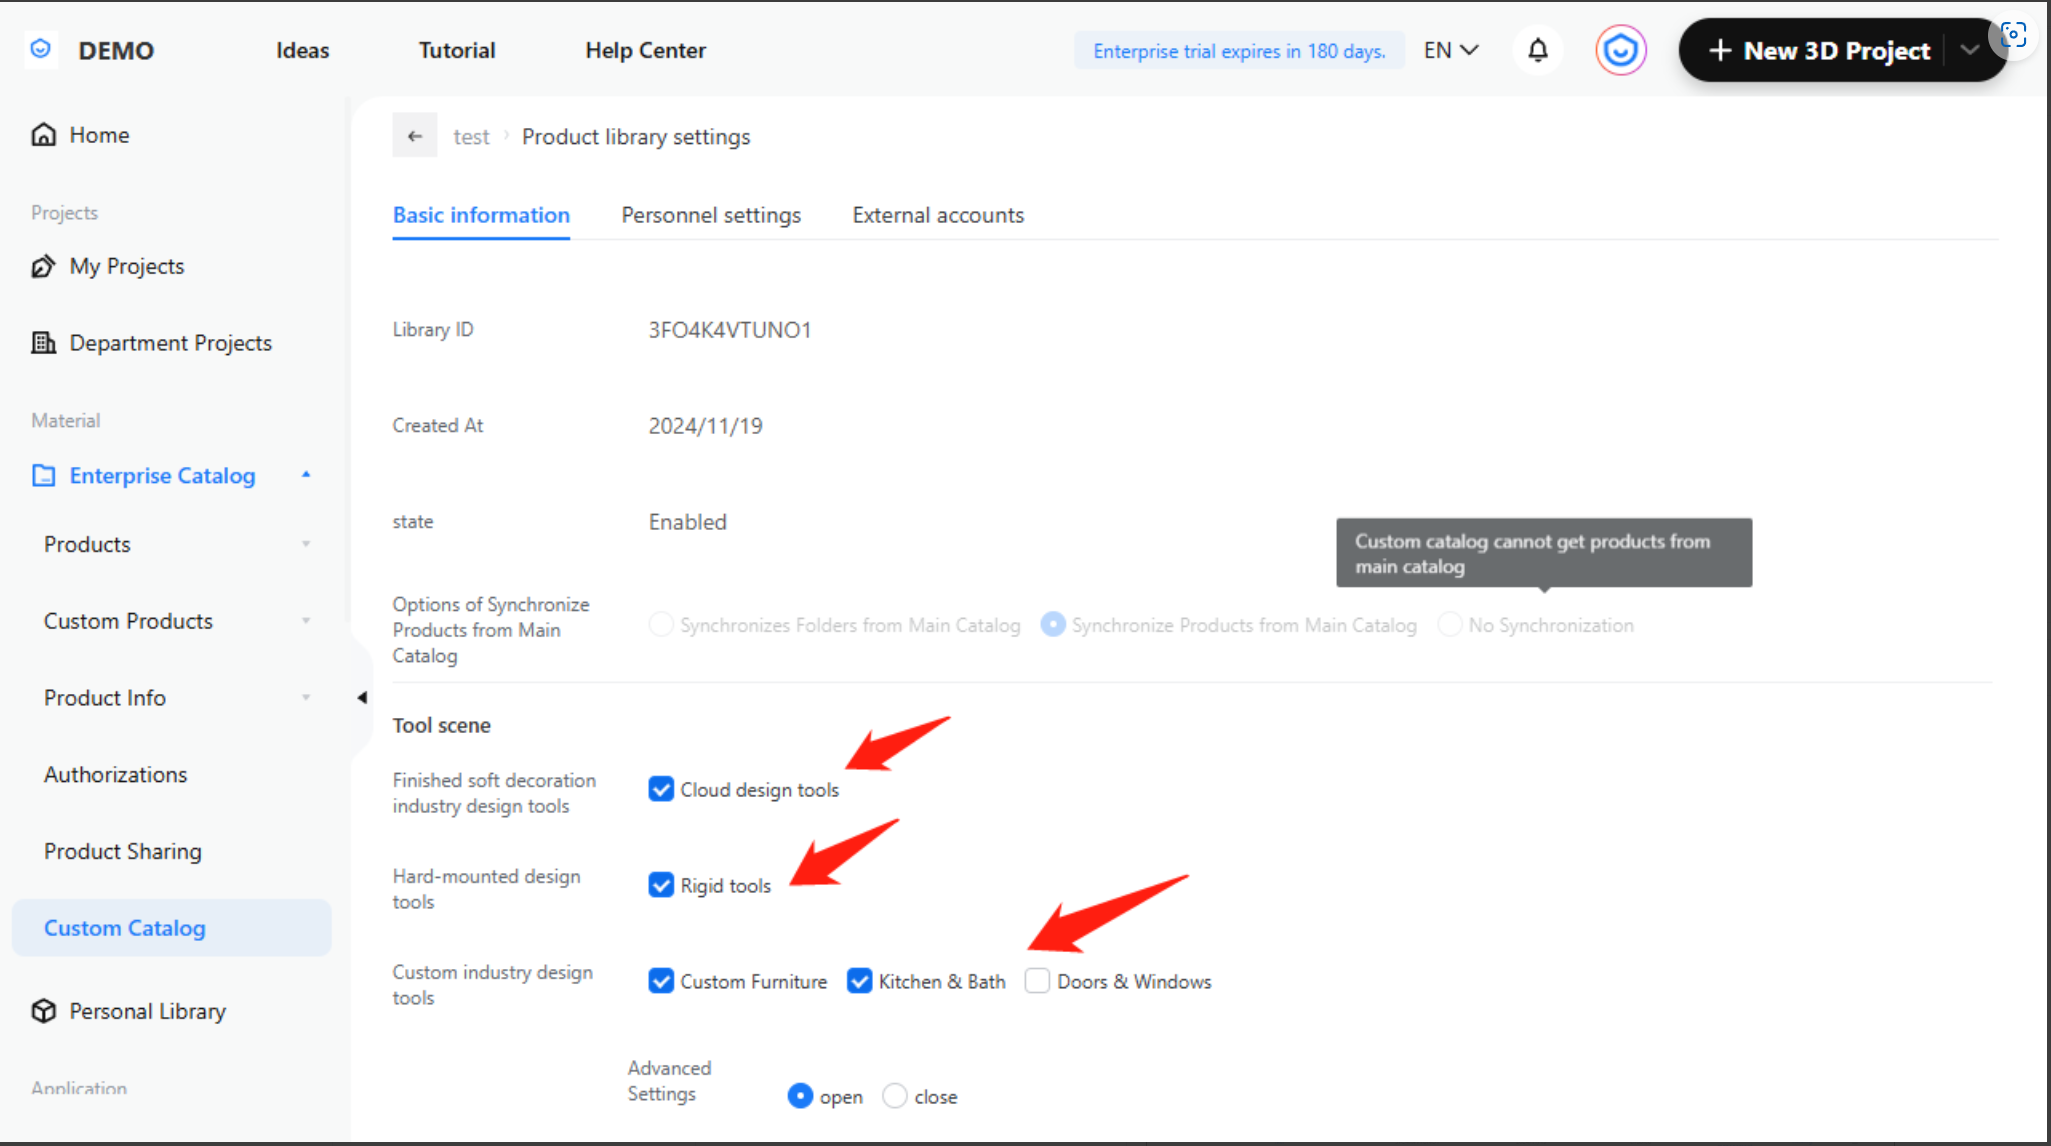Select the close Advanced Settings radio
This screenshot has height=1146, width=2051.
[895, 1096]
